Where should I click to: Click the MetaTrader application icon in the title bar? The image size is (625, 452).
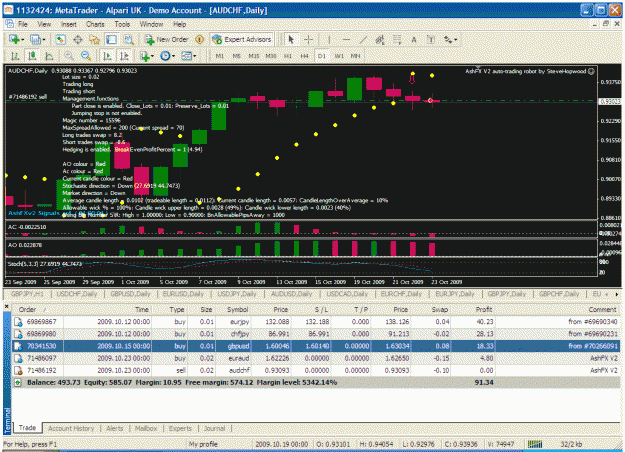tap(8, 10)
